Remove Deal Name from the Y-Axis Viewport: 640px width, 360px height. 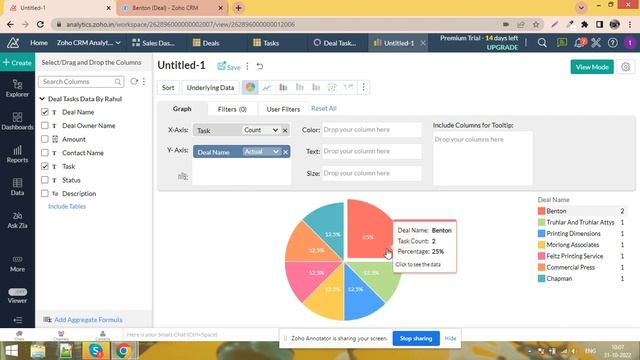point(285,152)
